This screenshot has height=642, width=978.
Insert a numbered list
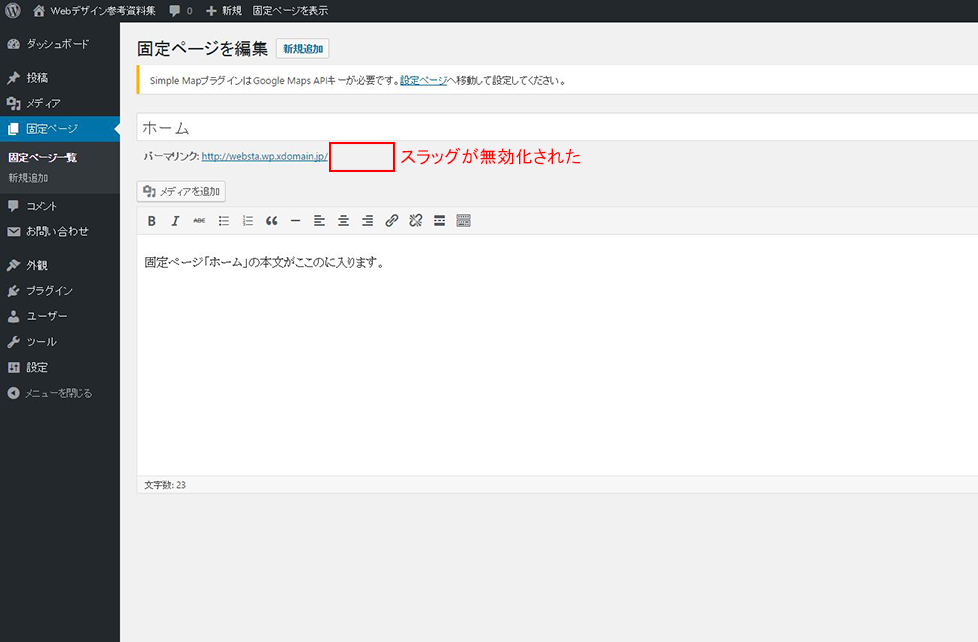pos(248,221)
